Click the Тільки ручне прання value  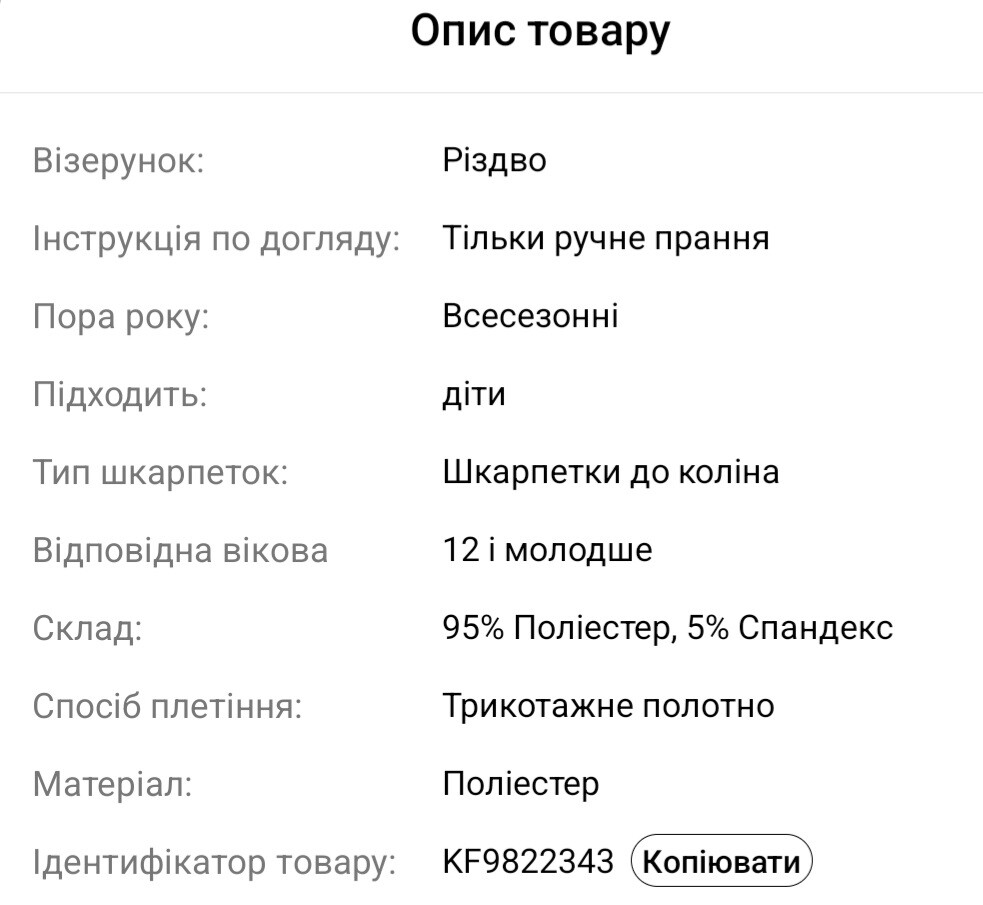pos(605,239)
